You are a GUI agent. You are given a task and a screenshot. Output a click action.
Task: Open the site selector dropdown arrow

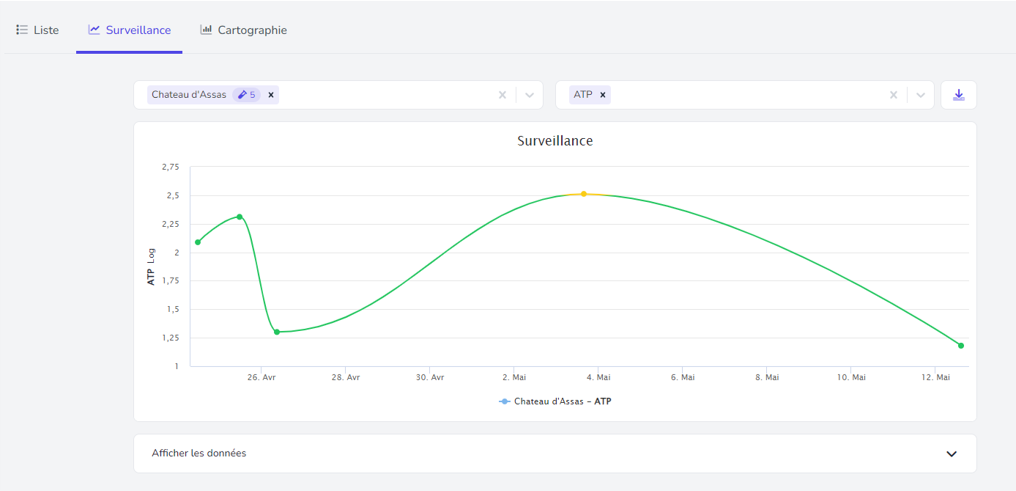click(529, 95)
